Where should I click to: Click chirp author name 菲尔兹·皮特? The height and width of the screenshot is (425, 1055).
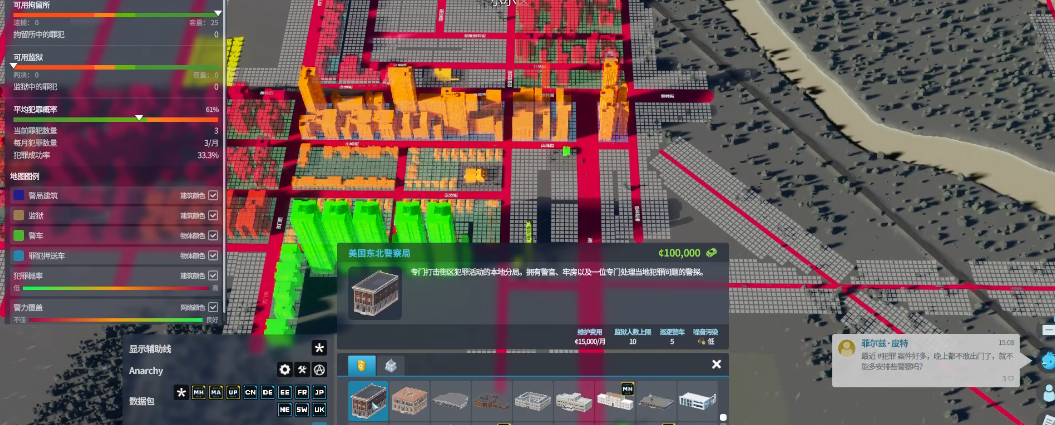click(884, 343)
